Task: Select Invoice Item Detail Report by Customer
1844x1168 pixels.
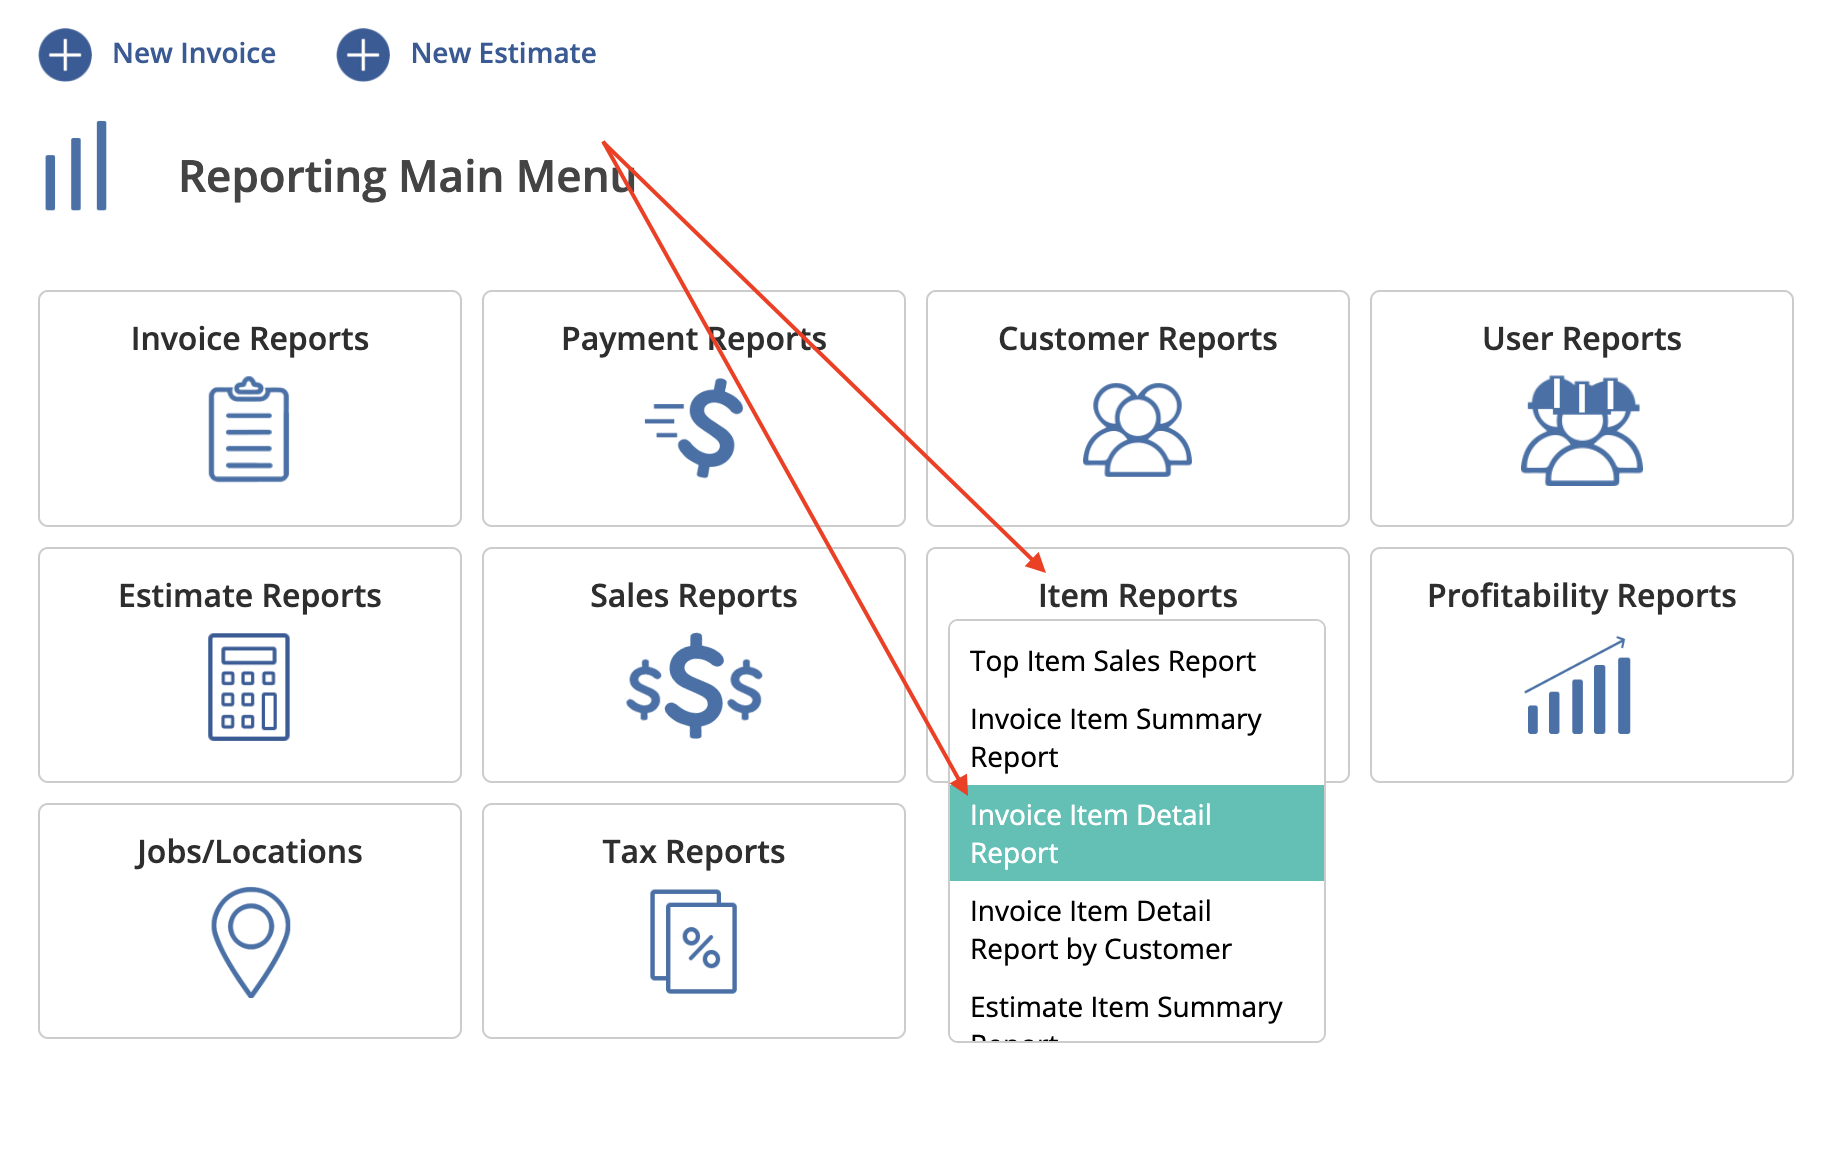Action: coord(1100,929)
